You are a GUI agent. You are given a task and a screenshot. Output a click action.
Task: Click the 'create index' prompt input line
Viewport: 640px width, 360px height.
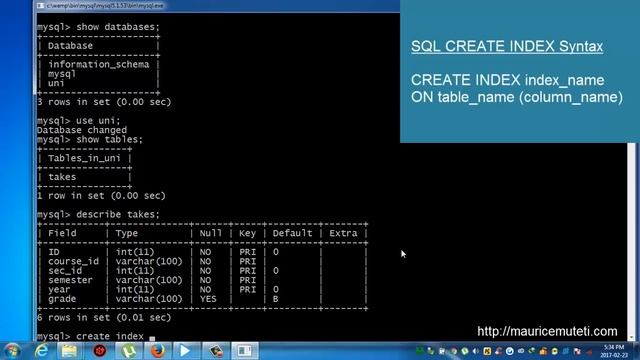(x=96, y=337)
